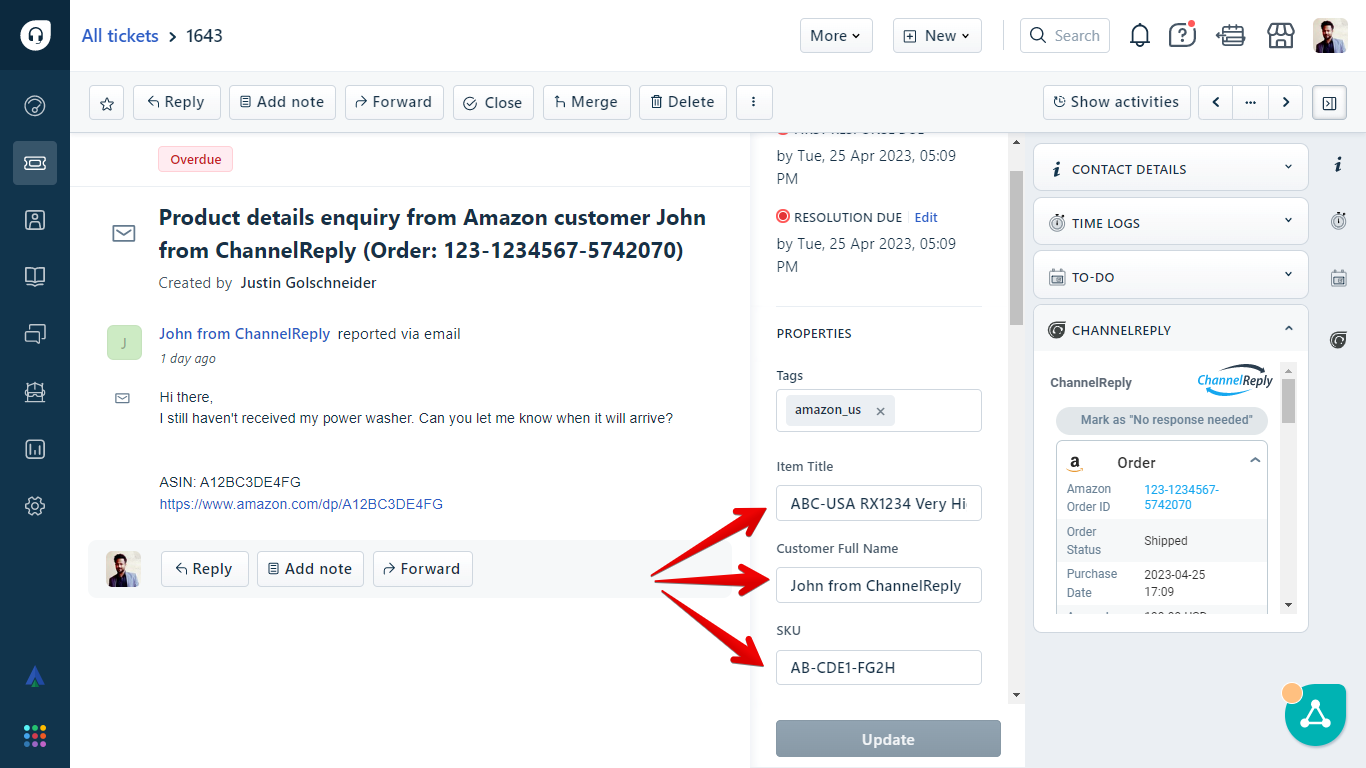Viewport: 1366px width, 768px height.
Task: Open John from ChannelReply contact link
Action: click(244, 334)
